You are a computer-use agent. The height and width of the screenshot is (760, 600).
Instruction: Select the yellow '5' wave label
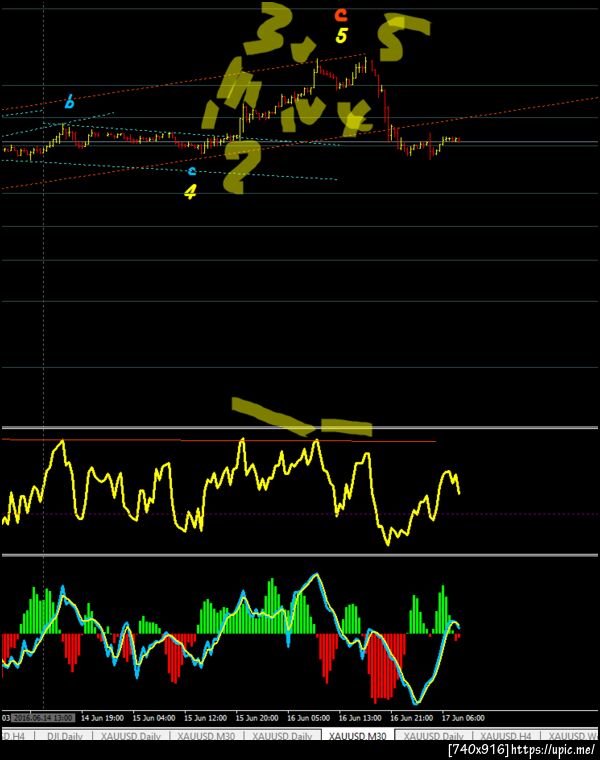point(342,35)
